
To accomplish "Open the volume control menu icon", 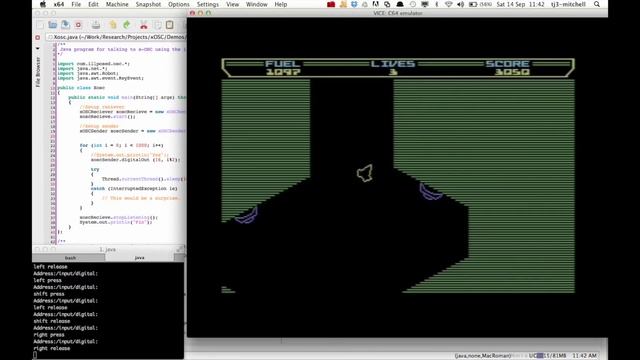I will click(461, 4).
